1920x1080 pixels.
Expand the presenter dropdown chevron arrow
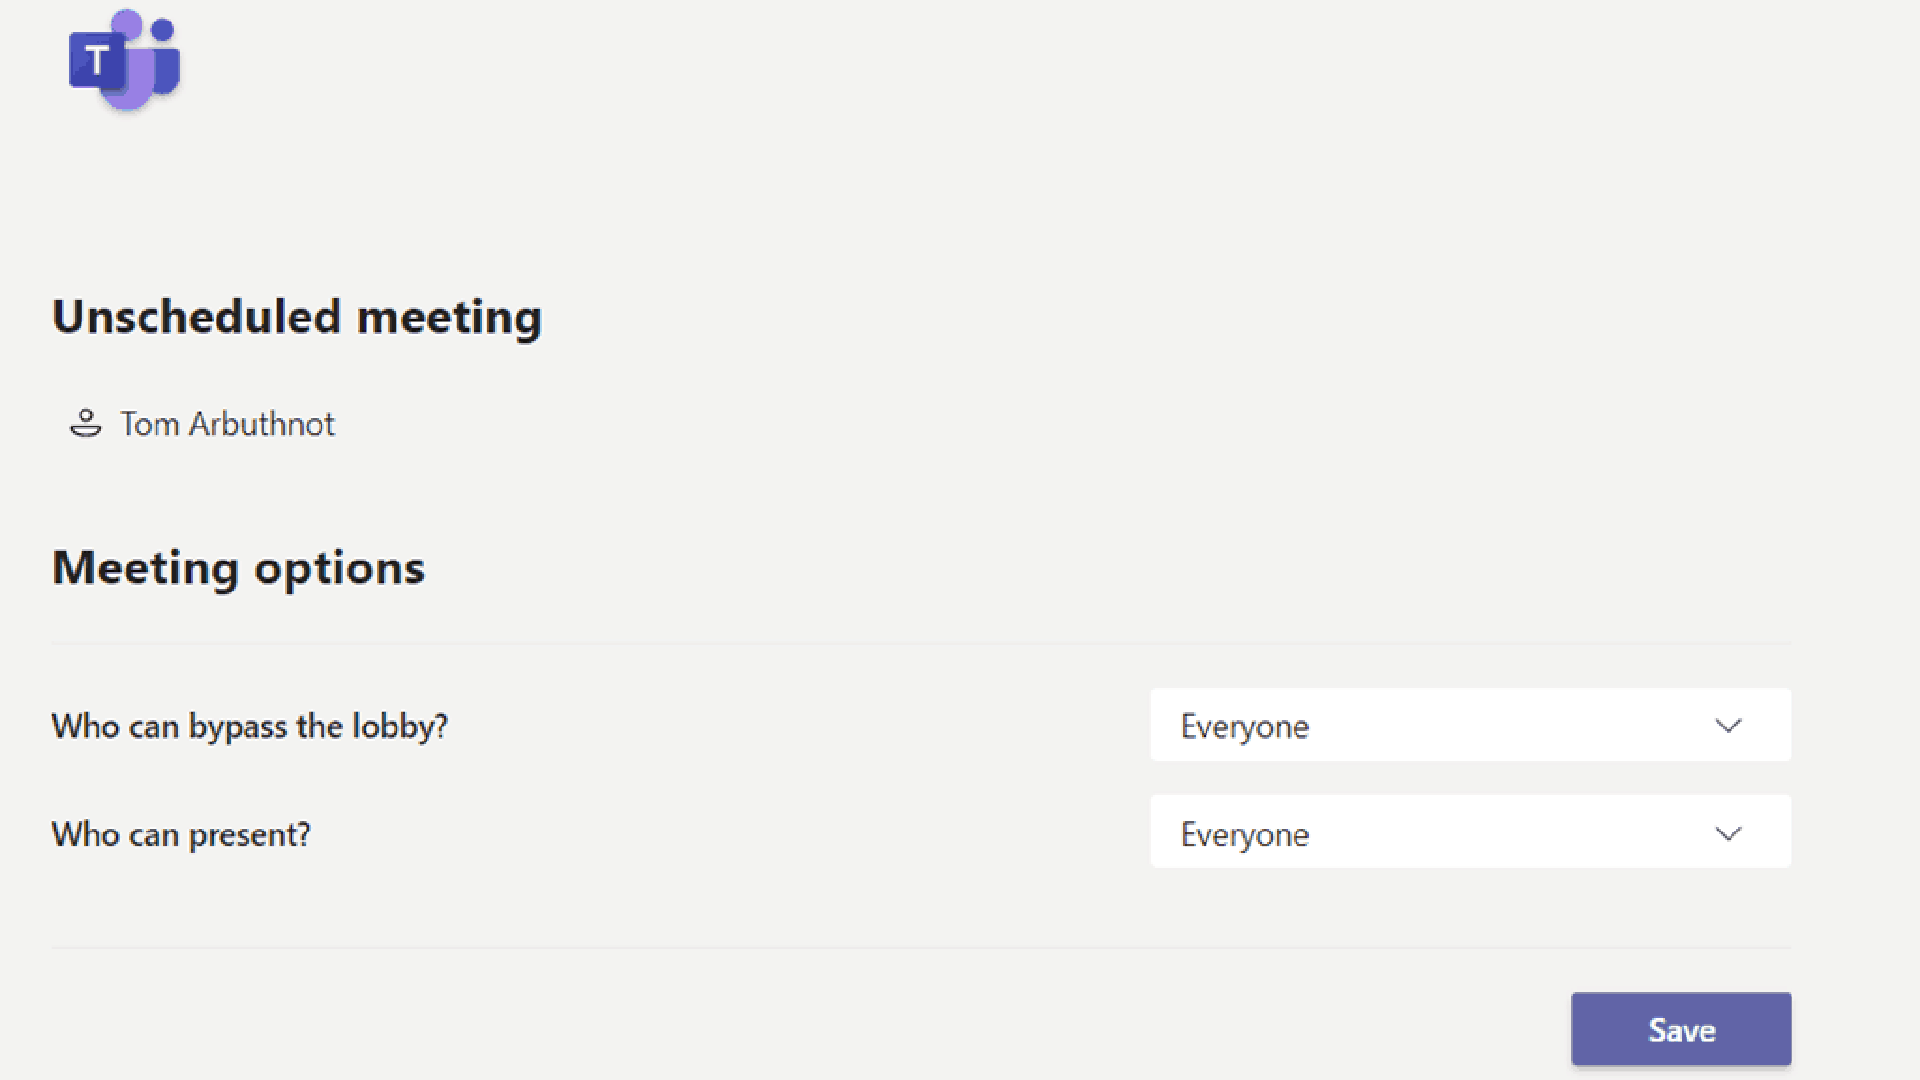[1728, 834]
